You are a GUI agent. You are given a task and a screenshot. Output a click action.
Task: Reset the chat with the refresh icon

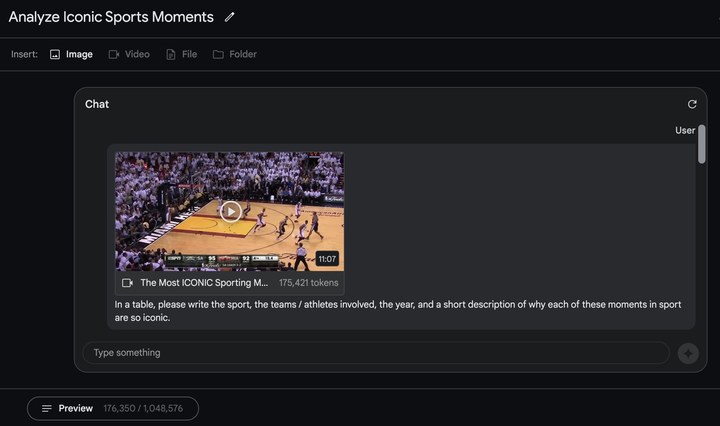692,104
